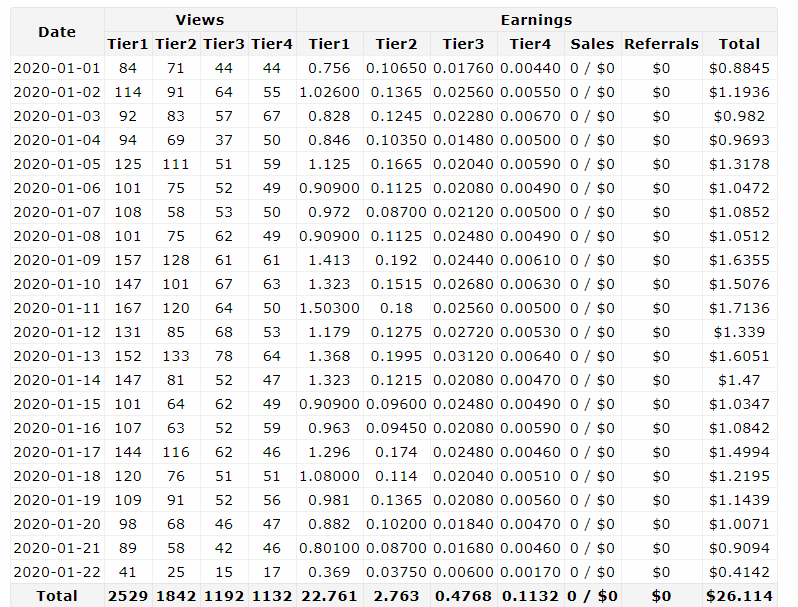The height and width of the screenshot is (607, 798).
Task: Select the 2020-01-22 date cell
Action: coord(57,572)
